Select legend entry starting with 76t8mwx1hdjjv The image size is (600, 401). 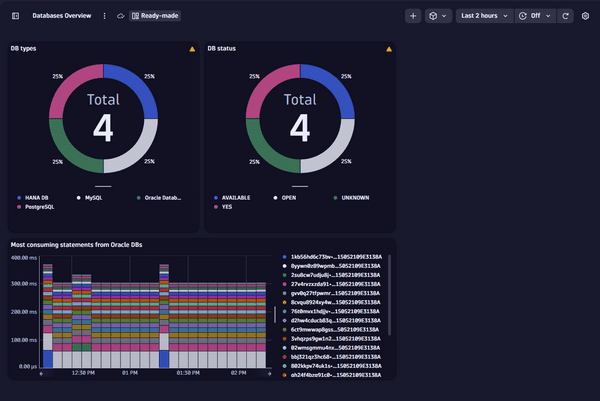pyautogui.click(x=331, y=311)
